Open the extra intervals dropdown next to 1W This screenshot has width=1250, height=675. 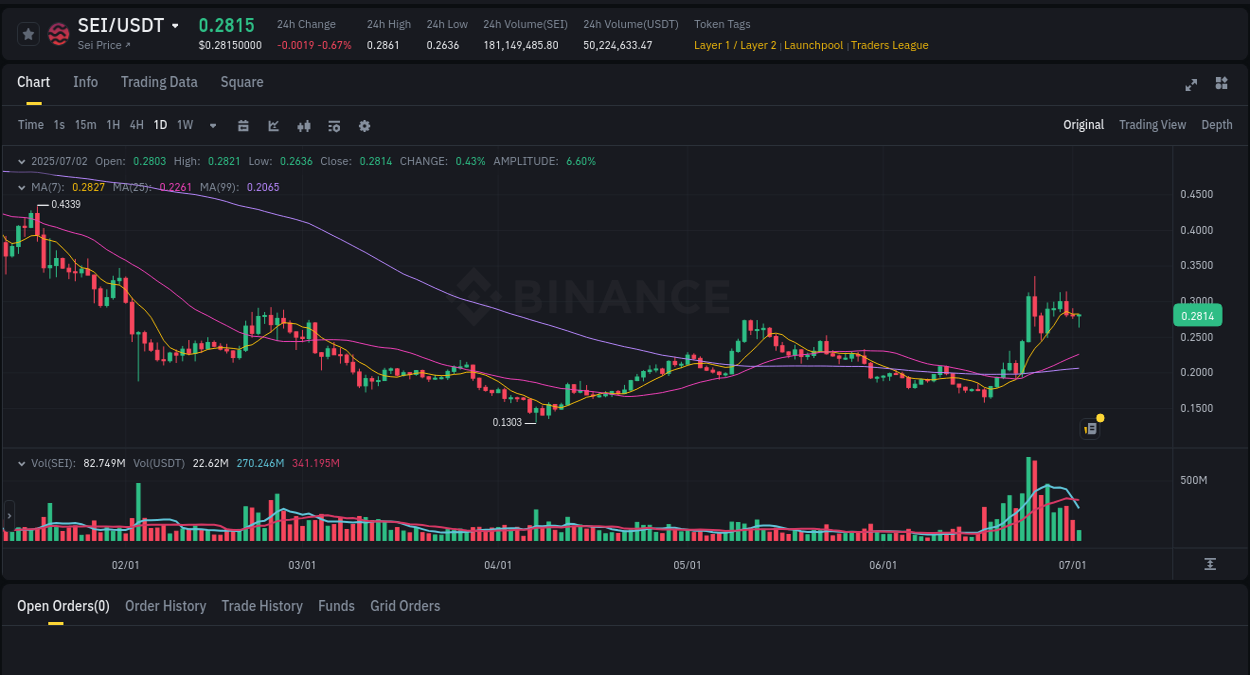[x=212, y=125]
